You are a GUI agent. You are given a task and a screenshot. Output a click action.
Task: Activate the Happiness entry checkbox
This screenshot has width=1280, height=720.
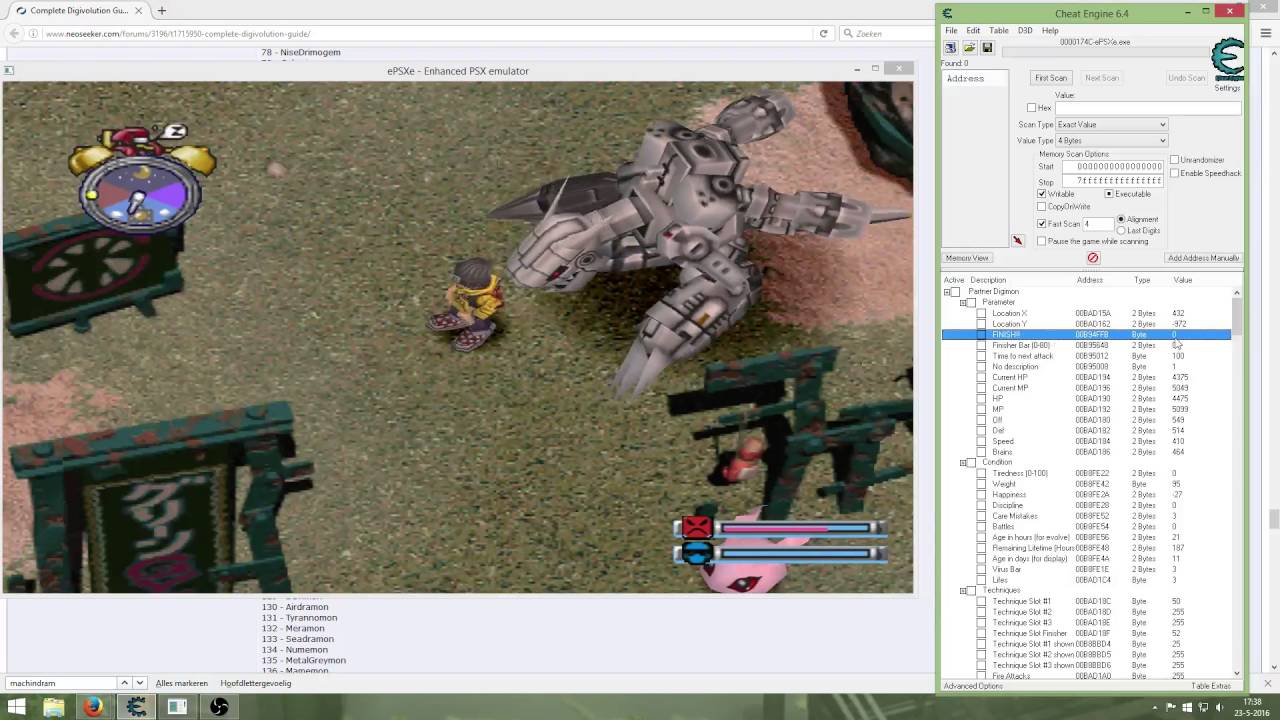tap(981, 494)
